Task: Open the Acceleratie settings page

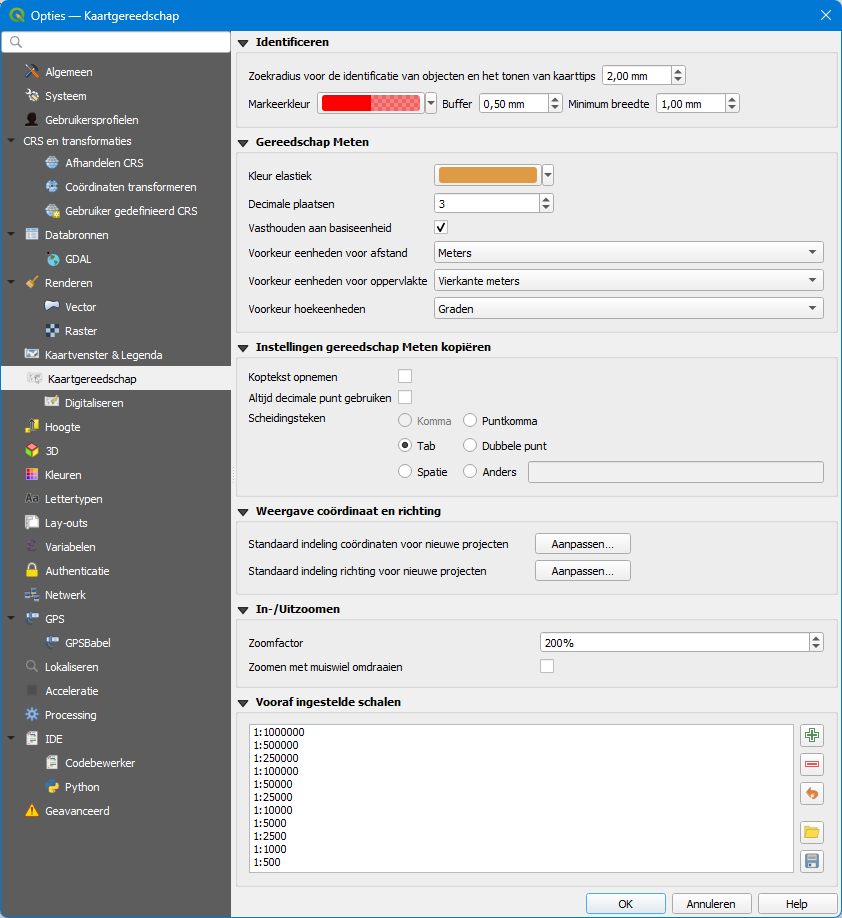Action: (71, 691)
